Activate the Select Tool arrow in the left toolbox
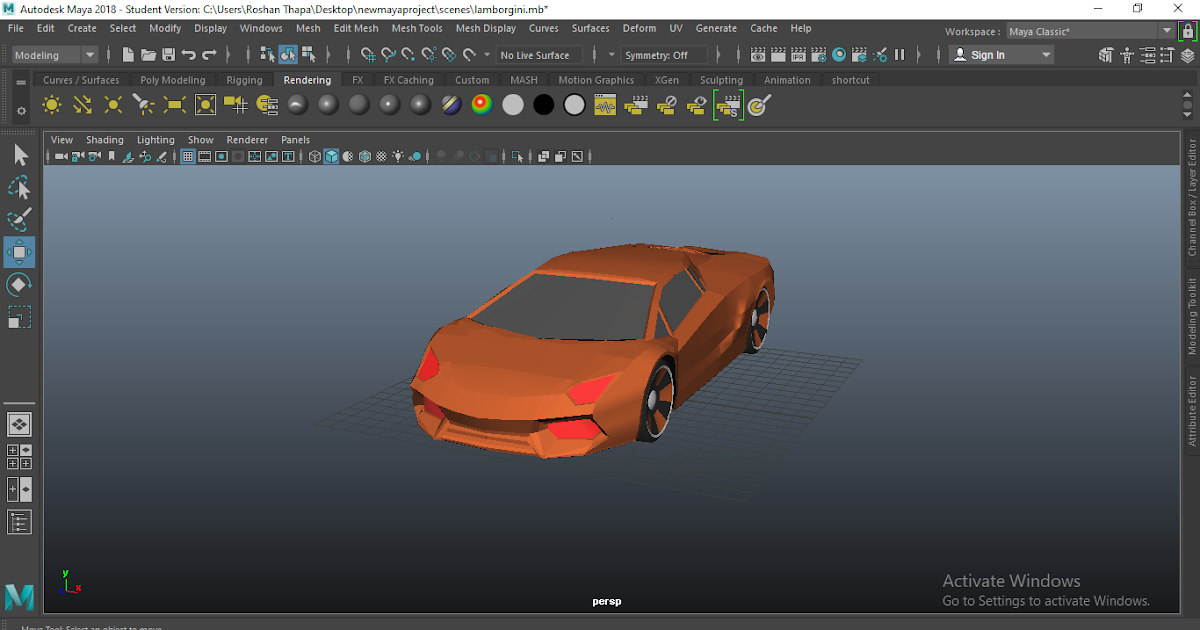The width and height of the screenshot is (1200, 630). [x=19, y=155]
